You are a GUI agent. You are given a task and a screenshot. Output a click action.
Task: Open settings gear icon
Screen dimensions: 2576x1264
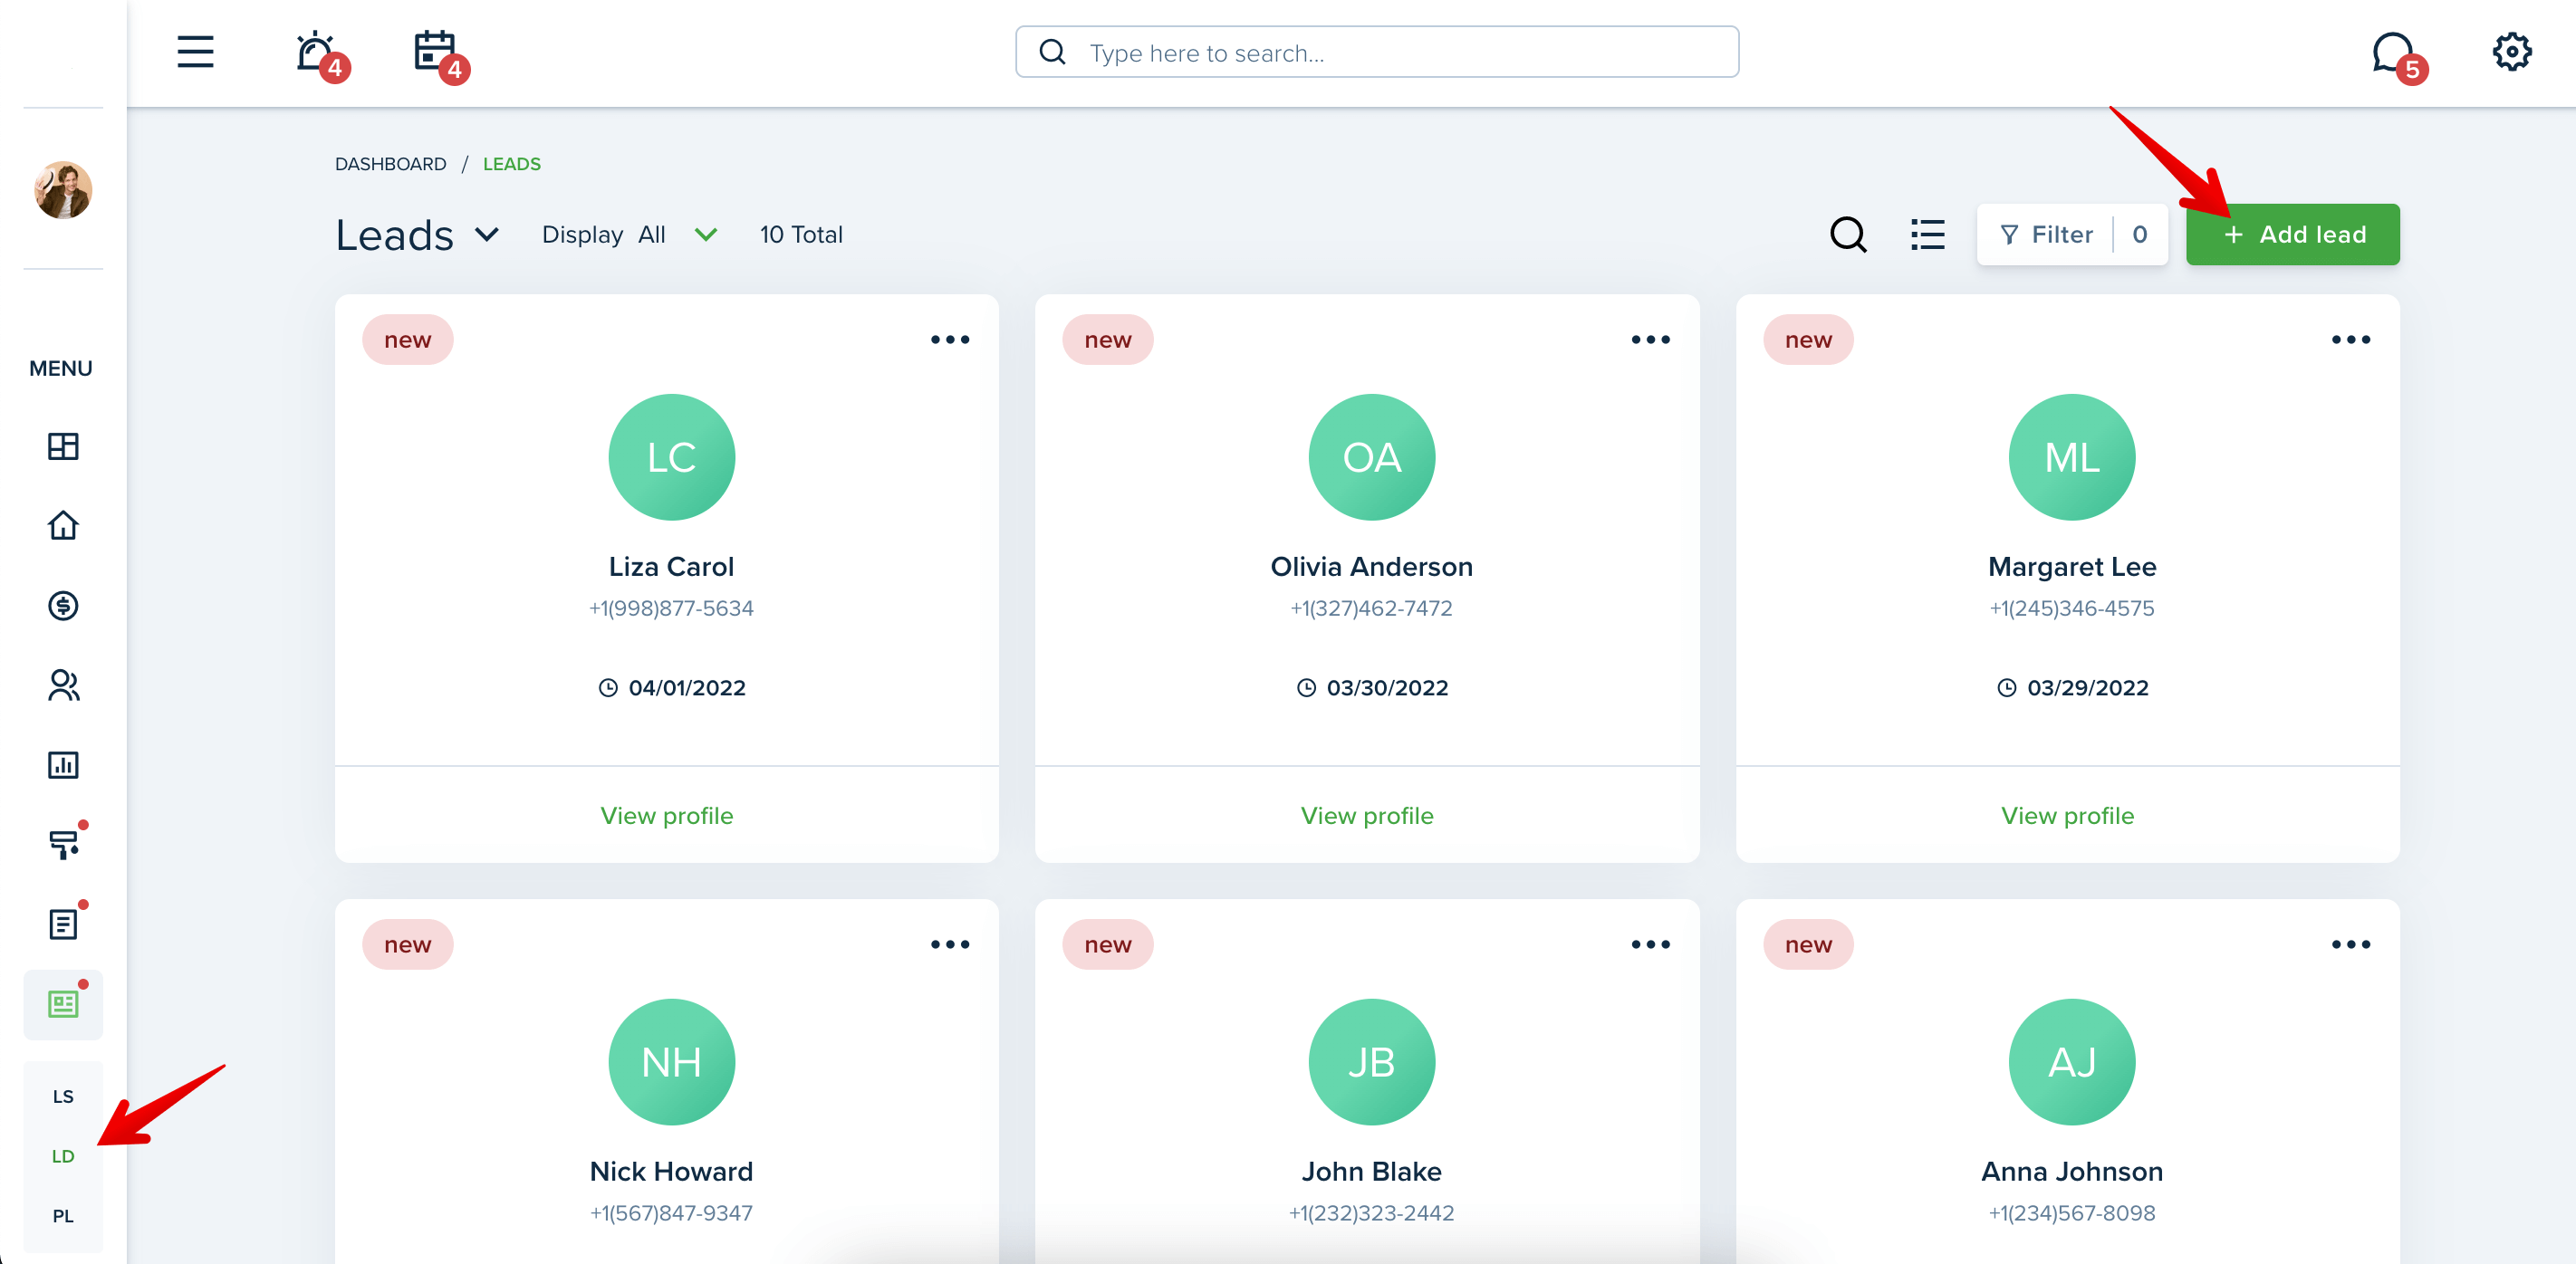point(2511,51)
